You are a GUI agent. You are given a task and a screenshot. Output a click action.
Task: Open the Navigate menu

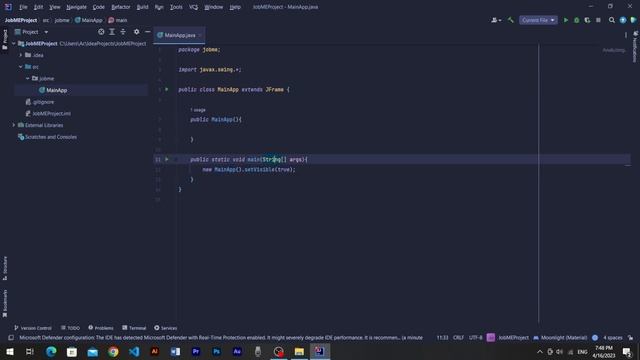click(x=76, y=7)
